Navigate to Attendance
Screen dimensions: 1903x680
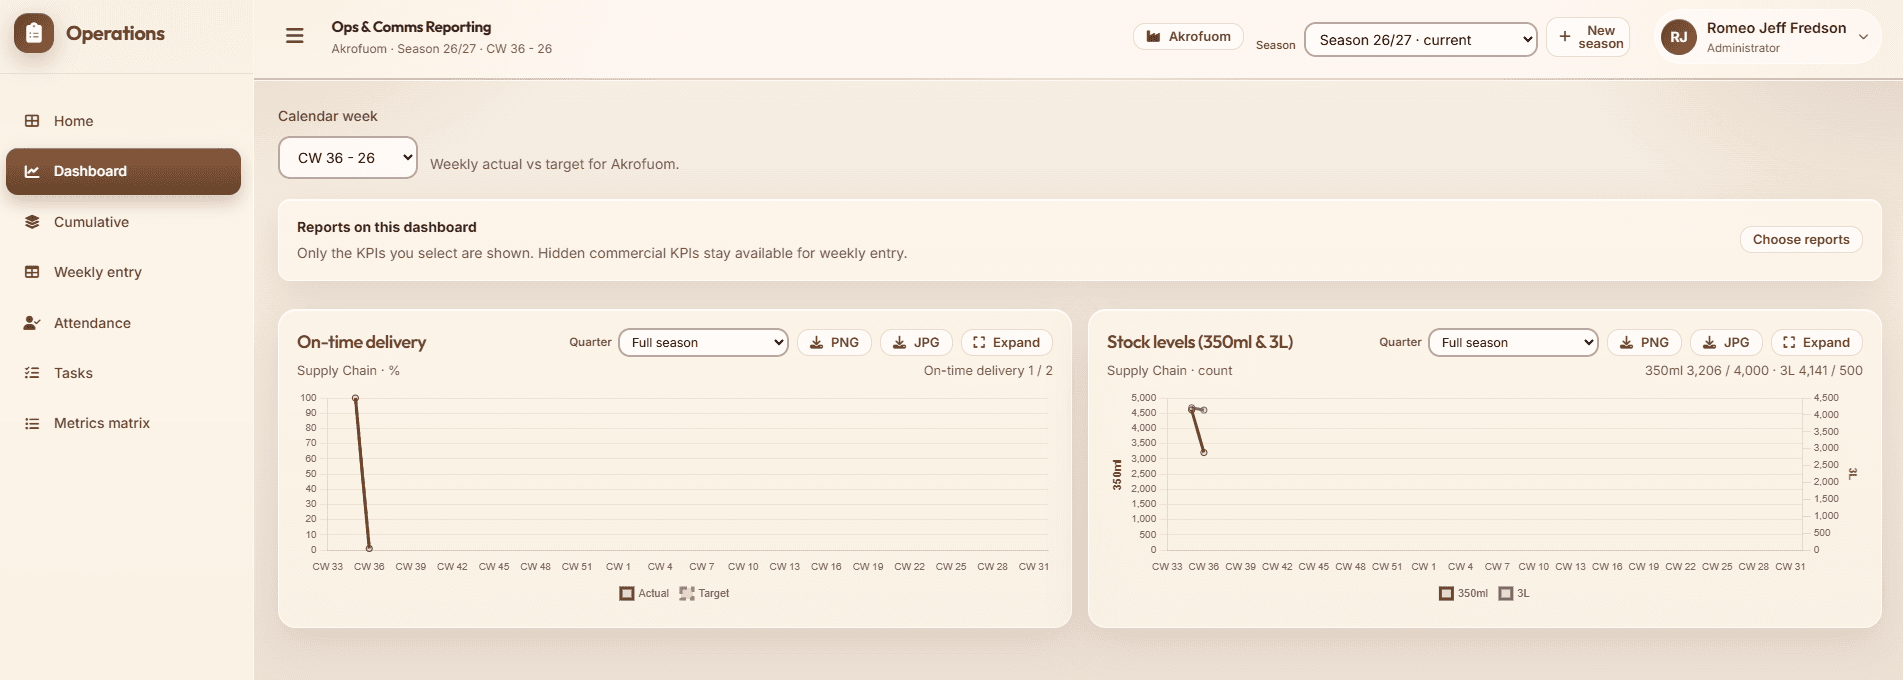point(123,323)
